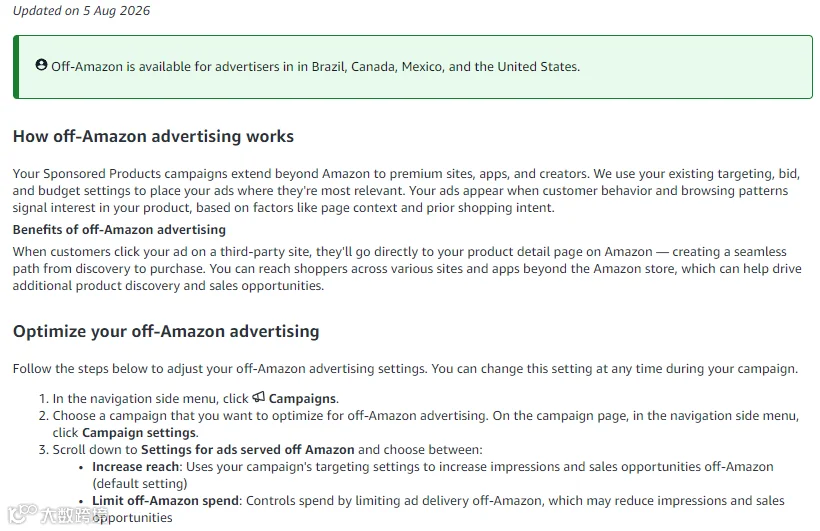
Task: Click the 'Updated on 5 Aug 2026' date text
Action: tap(82, 10)
